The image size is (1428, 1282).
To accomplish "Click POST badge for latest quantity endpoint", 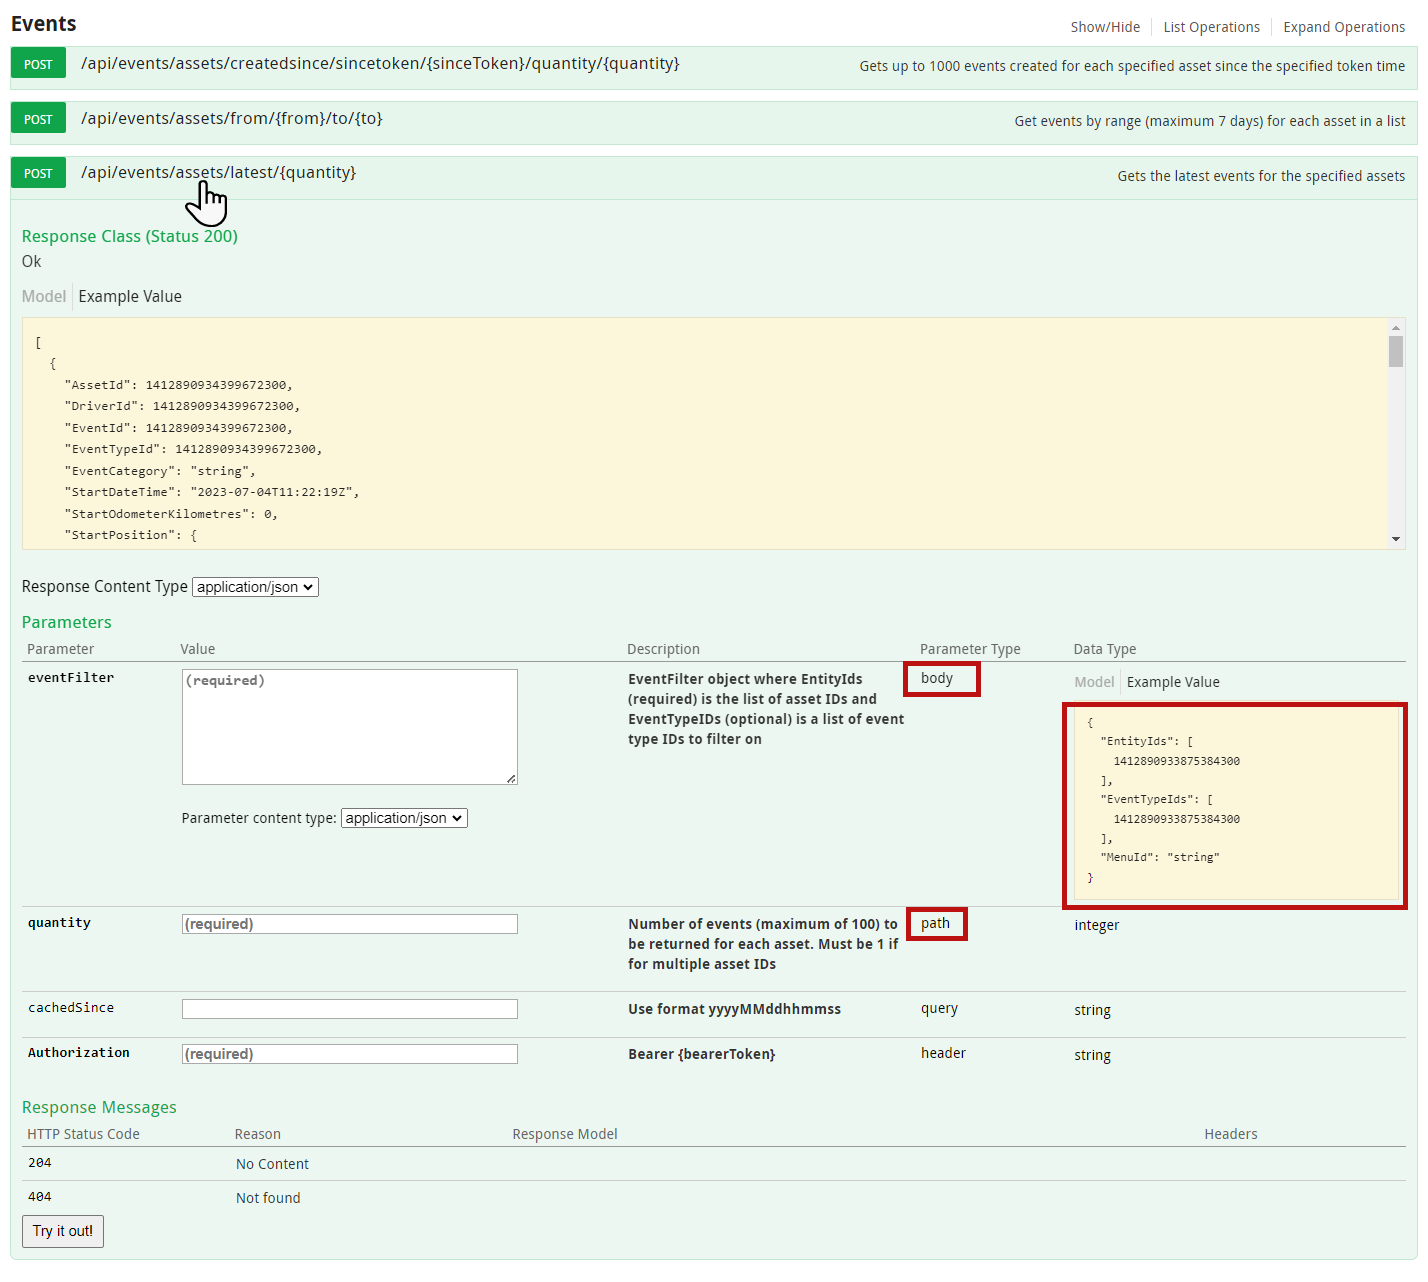I will click(38, 173).
